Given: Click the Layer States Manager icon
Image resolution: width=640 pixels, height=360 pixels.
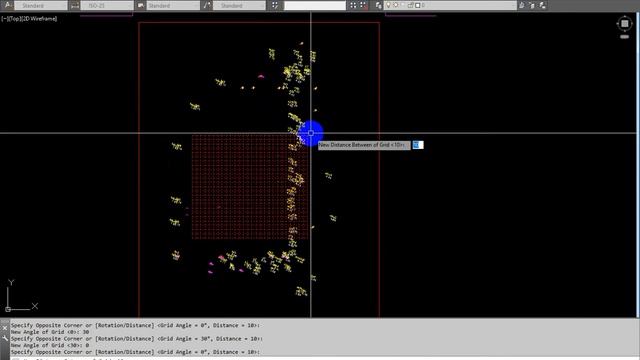Looking at the screenshot, I should [542, 5].
